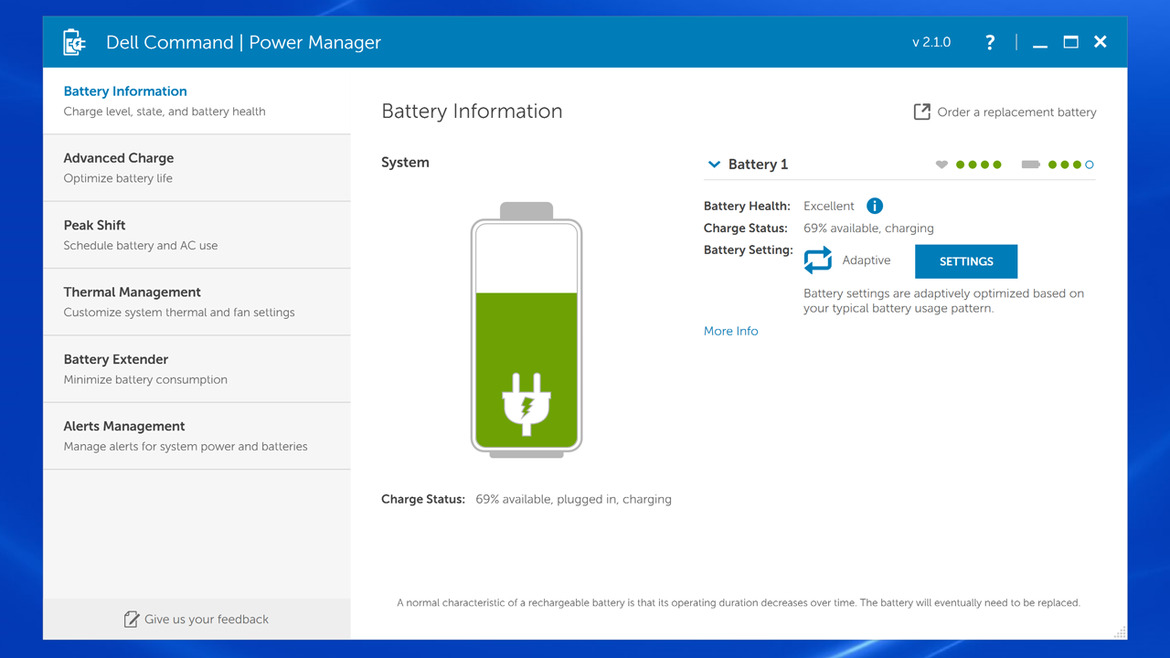
Task: Collapse the Battery 1 section chevron
Action: click(x=714, y=164)
